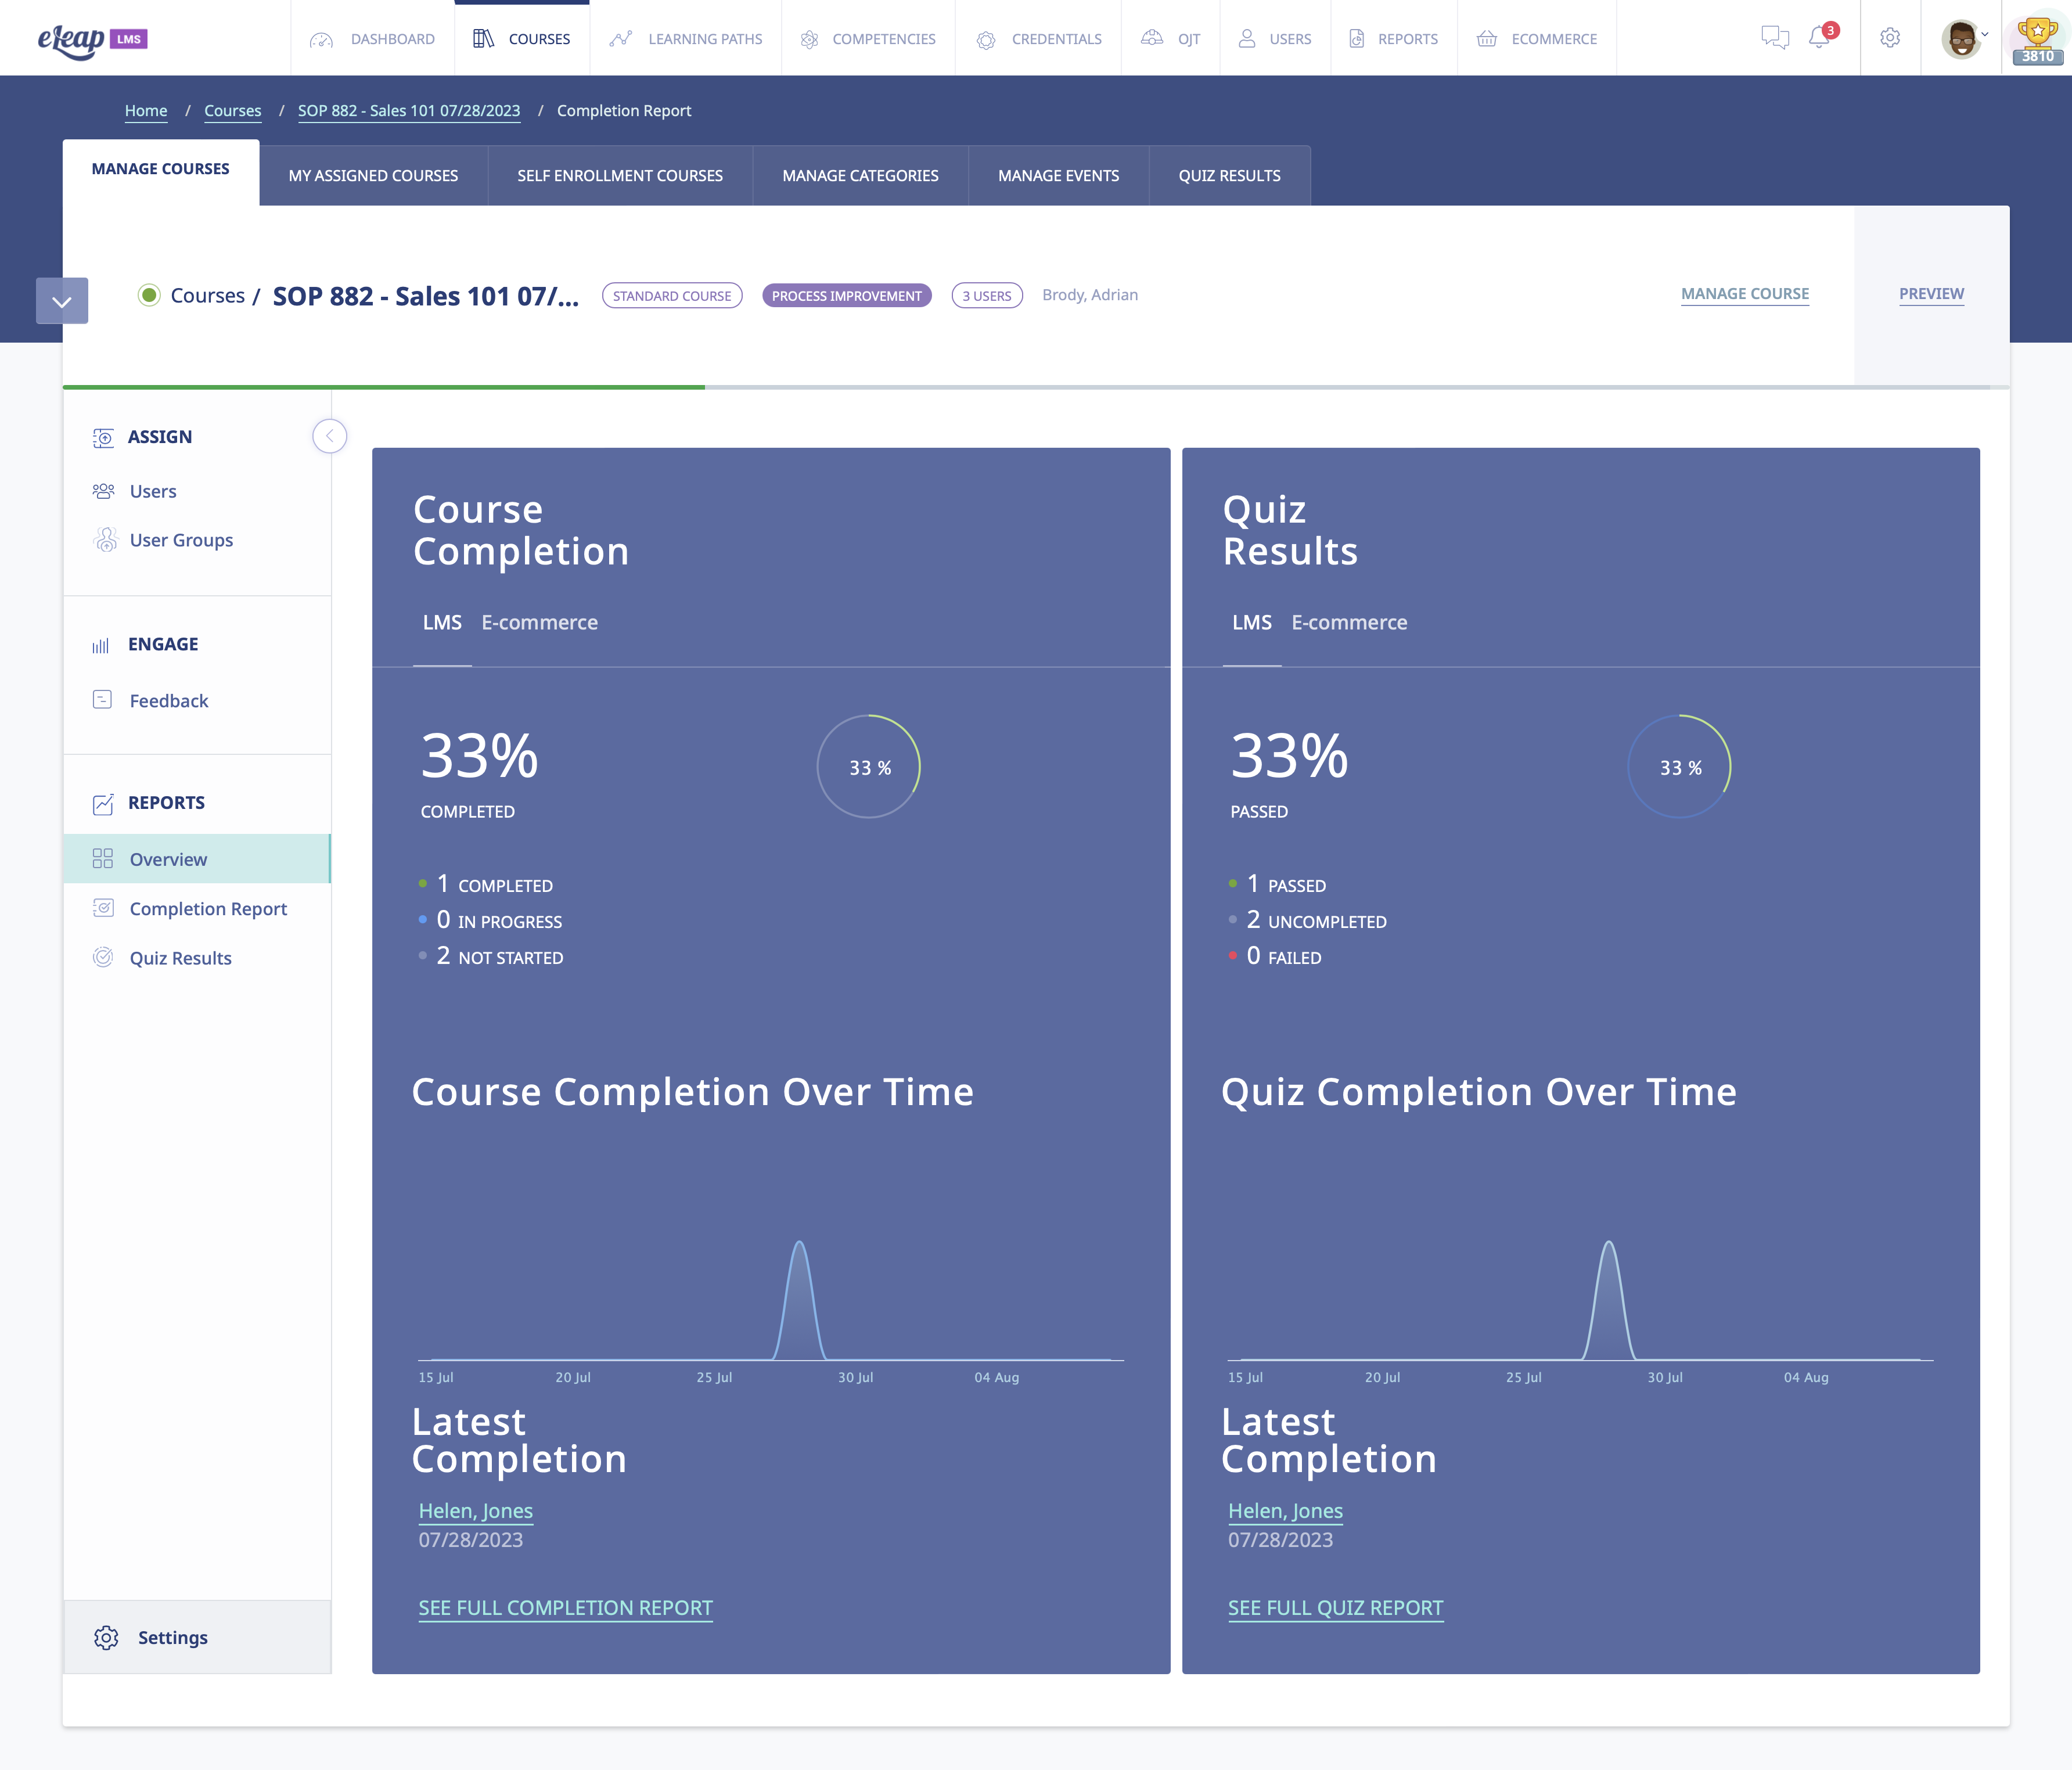This screenshot has width=2072, height=1770.
Task: Open the Credentials section icon
Action: 985,38
